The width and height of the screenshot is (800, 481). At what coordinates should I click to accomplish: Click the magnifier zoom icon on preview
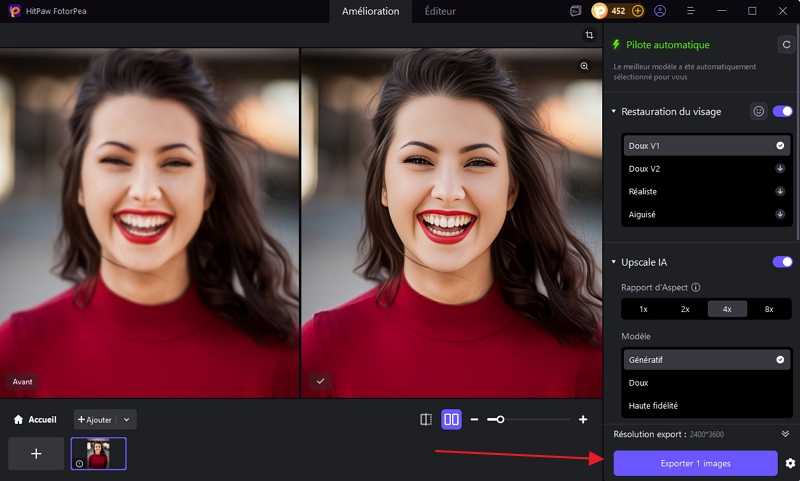coord(585,66)
